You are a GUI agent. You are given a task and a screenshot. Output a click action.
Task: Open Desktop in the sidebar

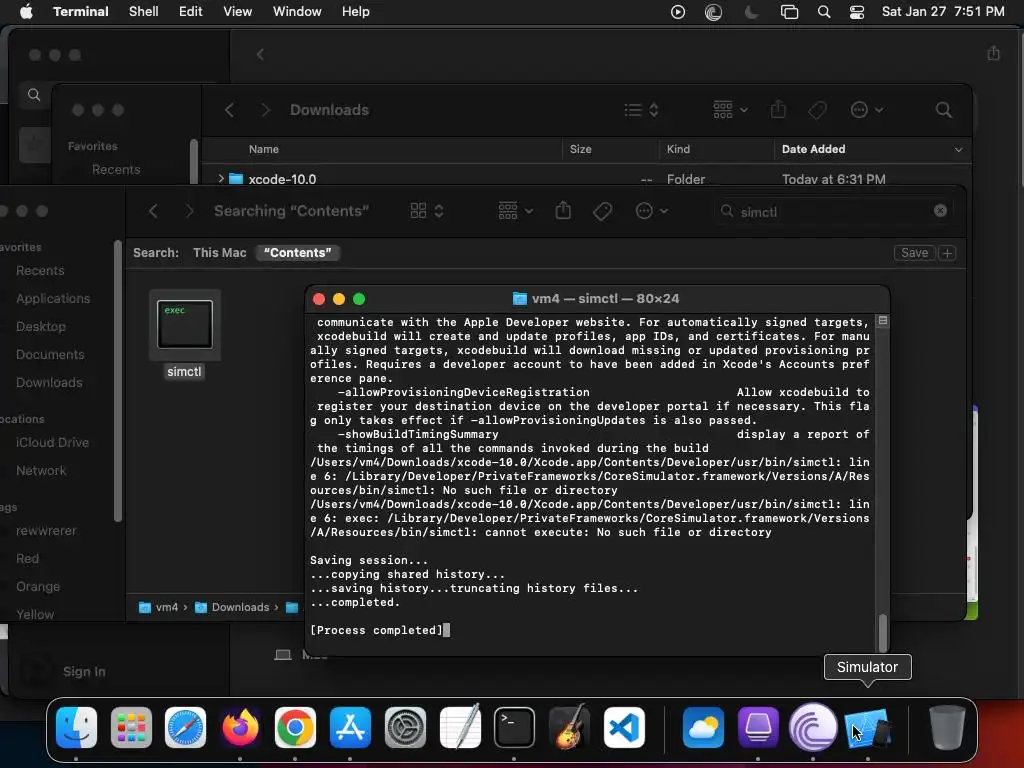click(40, 327)
